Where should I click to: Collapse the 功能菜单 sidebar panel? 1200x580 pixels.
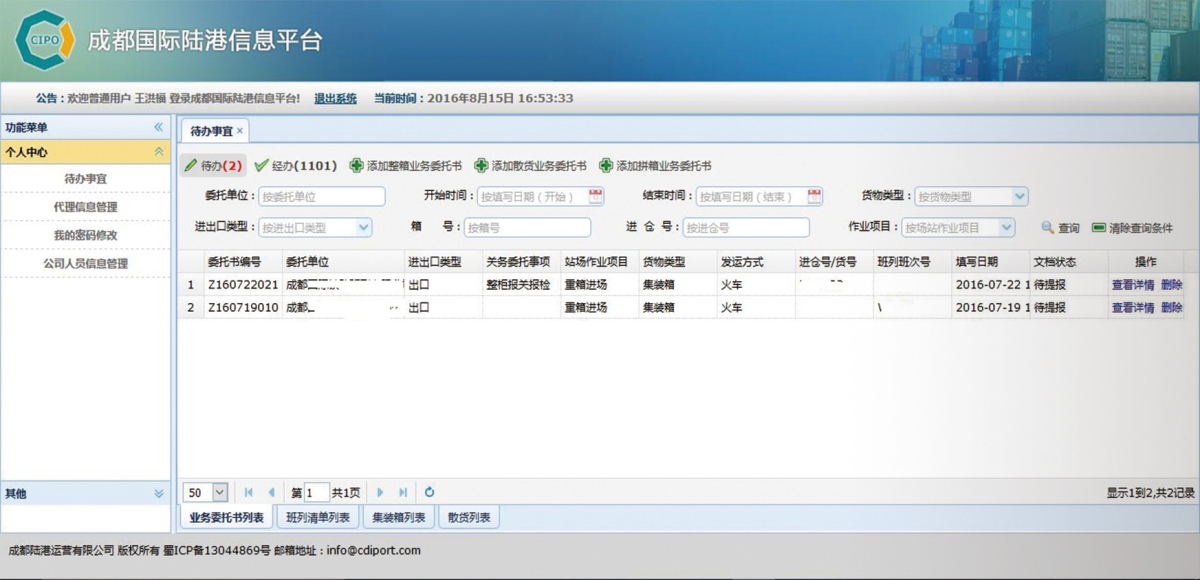(x=158, y=127)
